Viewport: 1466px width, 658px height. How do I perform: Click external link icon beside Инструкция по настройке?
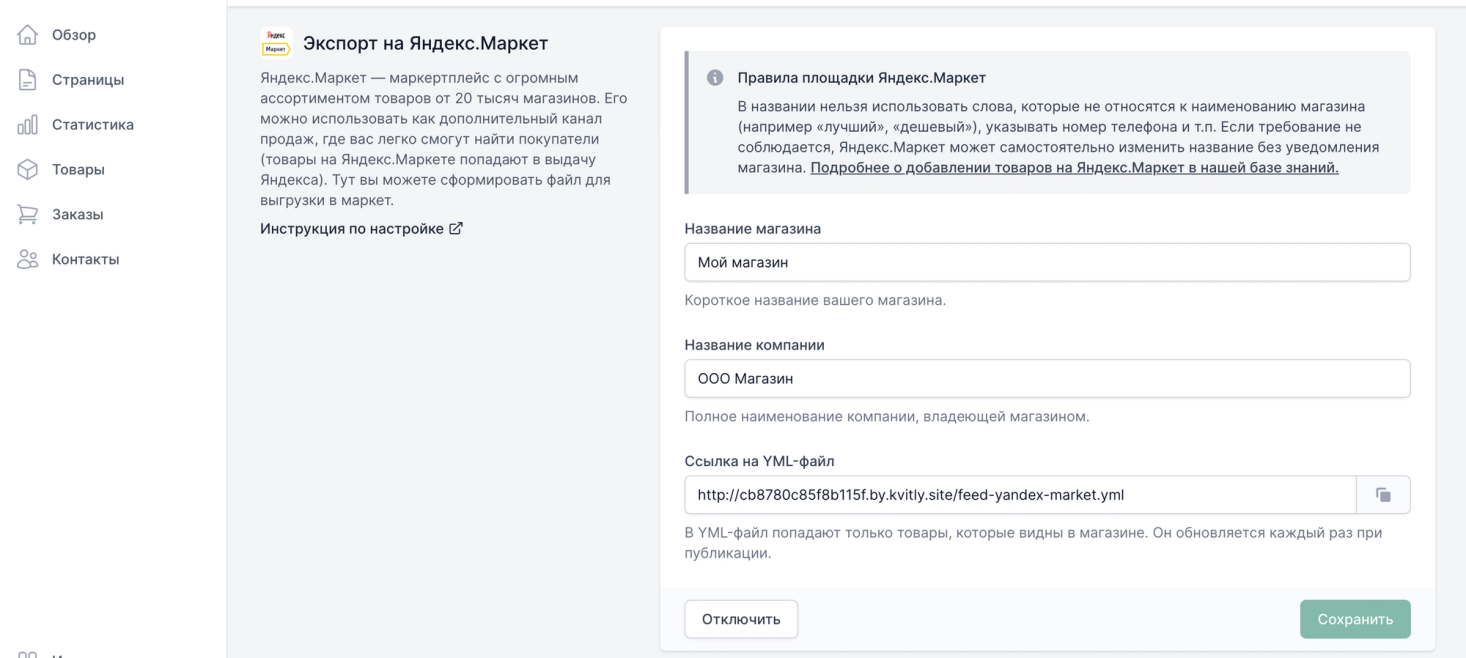456,228
